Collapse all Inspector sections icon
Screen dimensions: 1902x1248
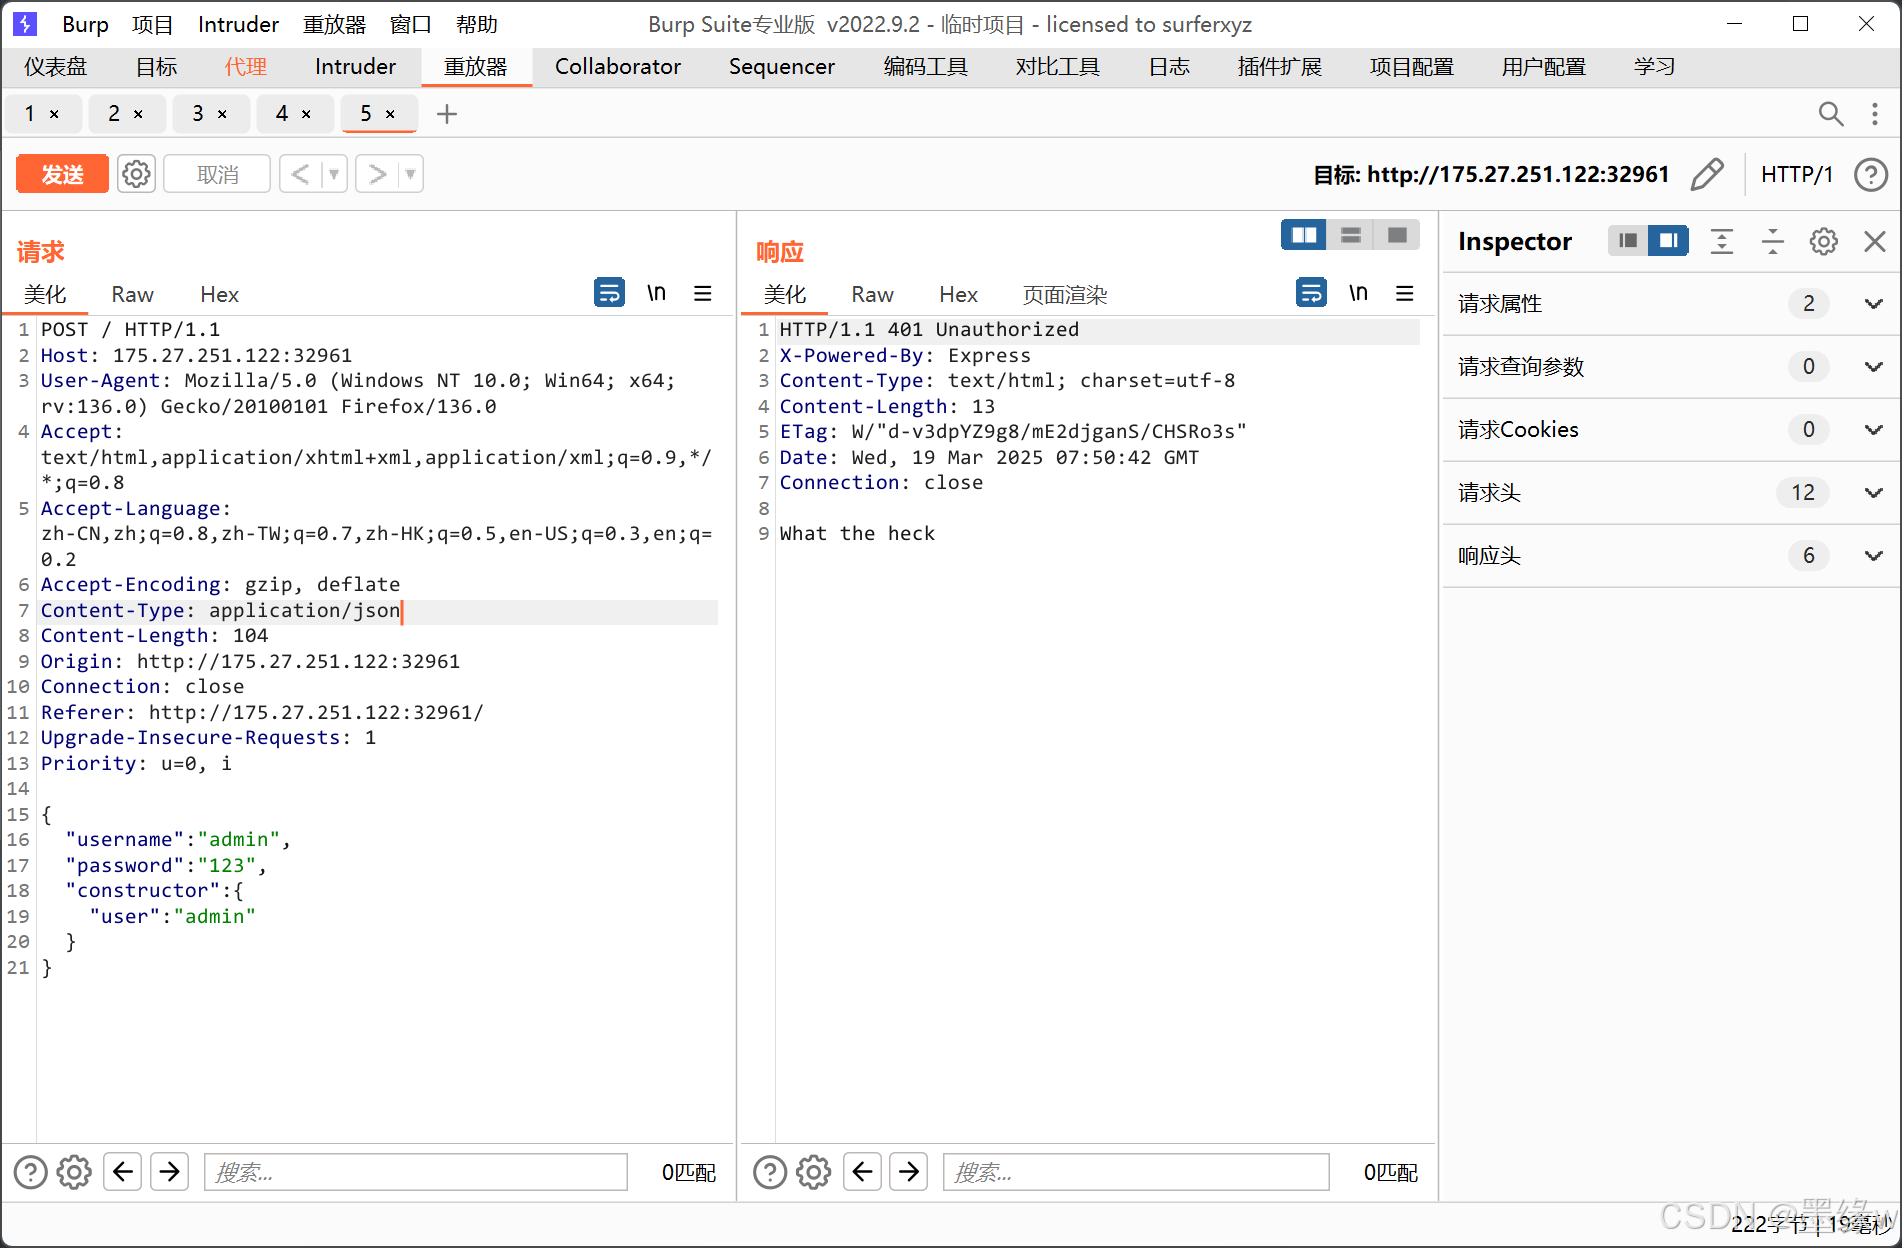[x=1773, y=241]
